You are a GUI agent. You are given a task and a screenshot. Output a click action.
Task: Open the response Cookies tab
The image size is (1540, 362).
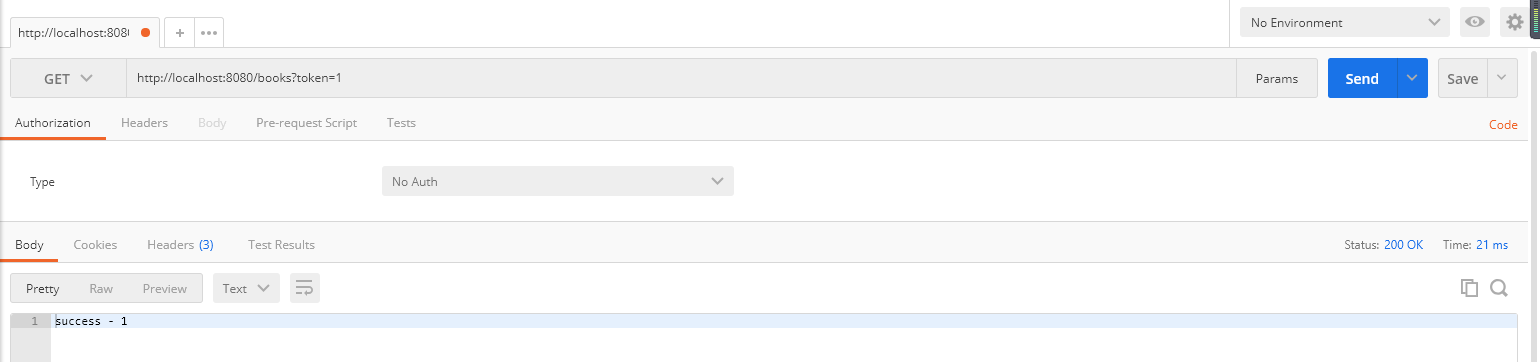coord(95,244)
